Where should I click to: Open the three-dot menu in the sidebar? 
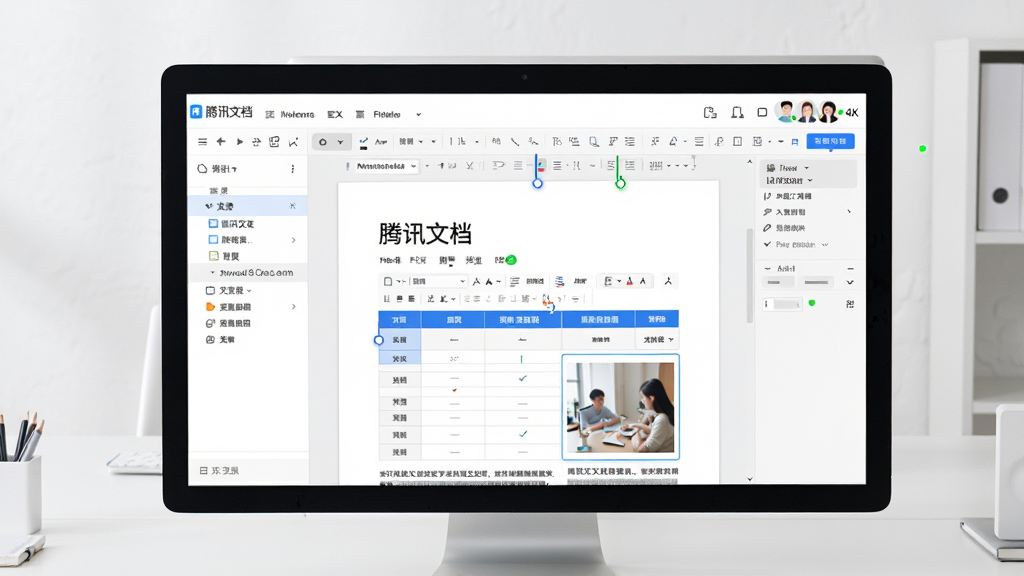click(293, 168)
